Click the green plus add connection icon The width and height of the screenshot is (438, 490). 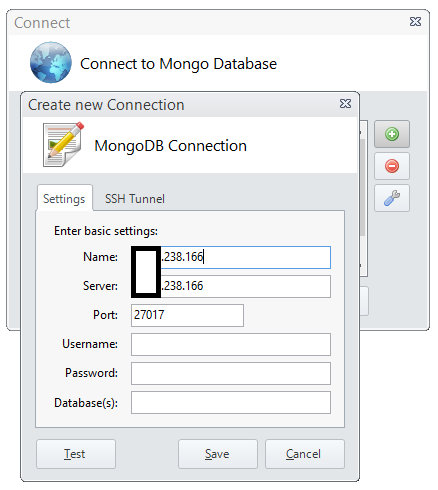[x=392, y=134]
